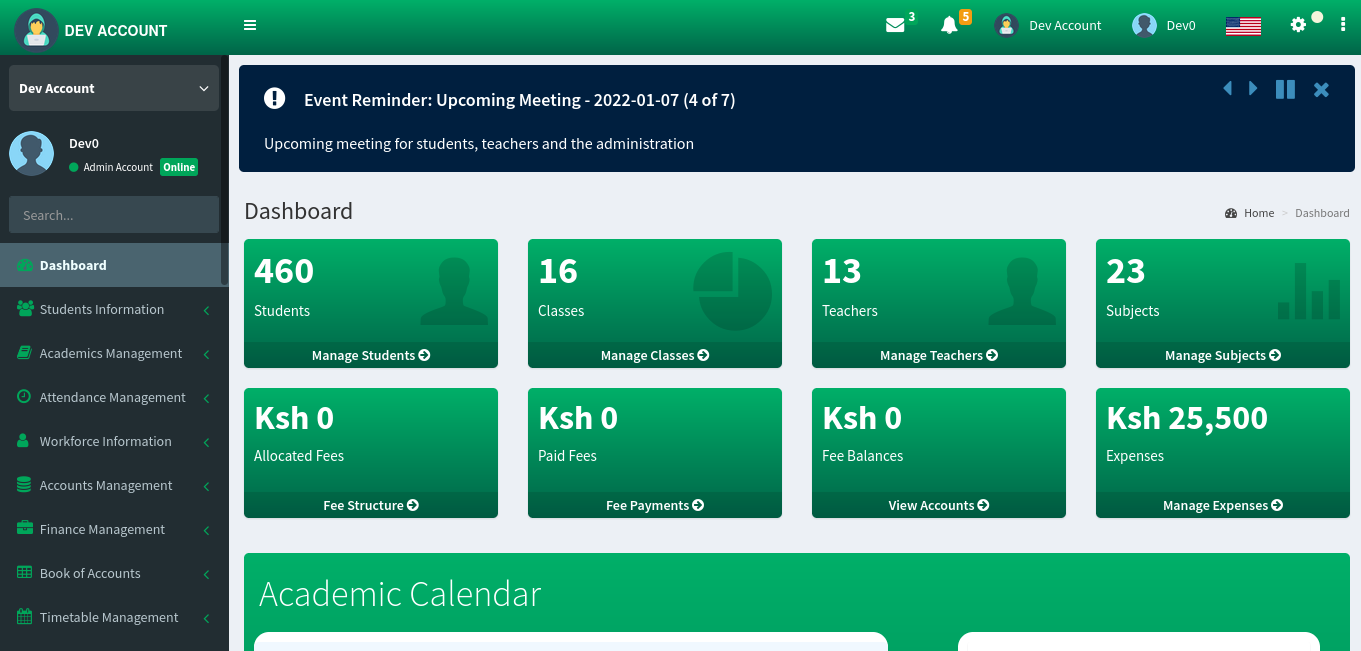The height and width of the screenshot is (651, 1361).
Task: Dismiss the event reminder banner
Action: 1321,90
